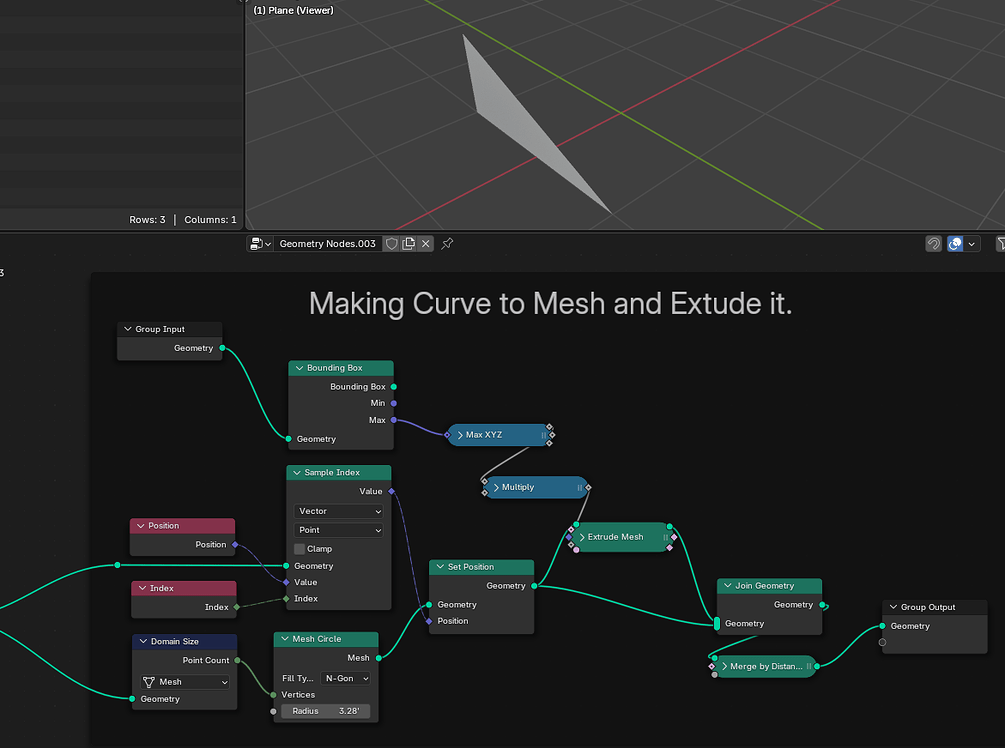The width and height of the screenshot is (1005, 748).
Task: Expand the collapsed Max XYZ node
Action: 460,435
